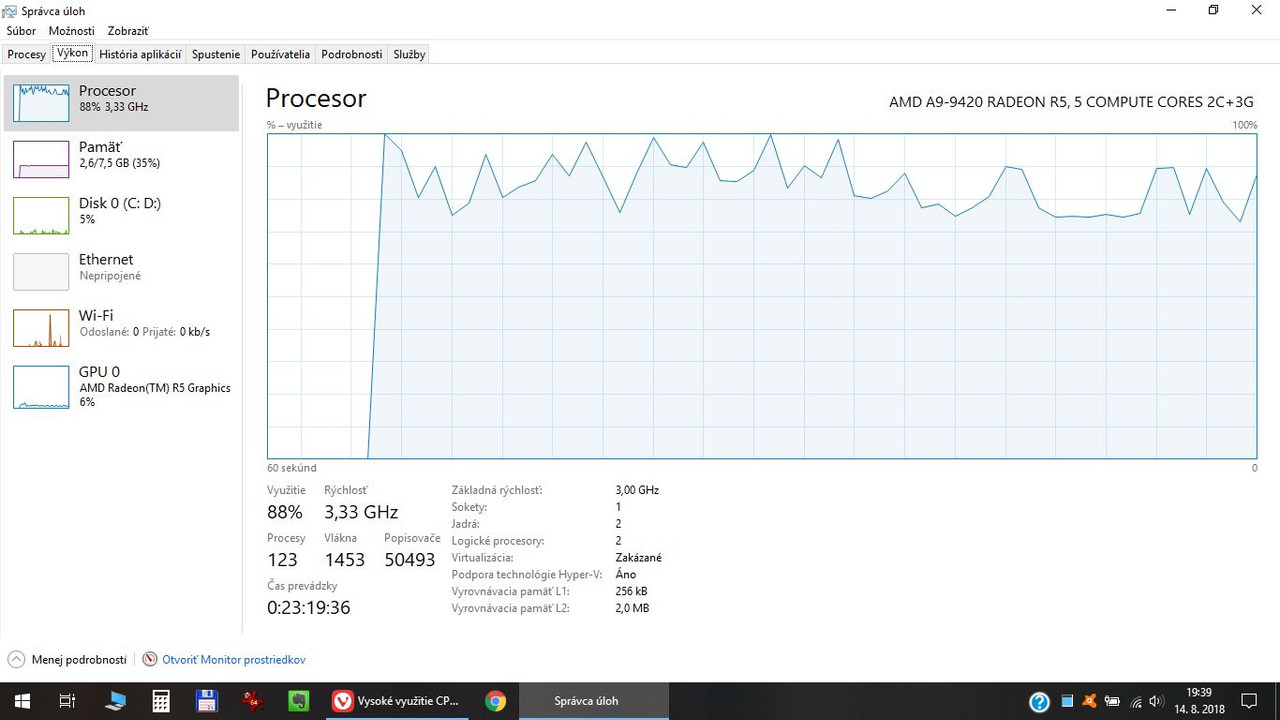Click the Virtualizácia value Zakázané
Viewport: 1280px width, 720px height.
pos(639,558)
